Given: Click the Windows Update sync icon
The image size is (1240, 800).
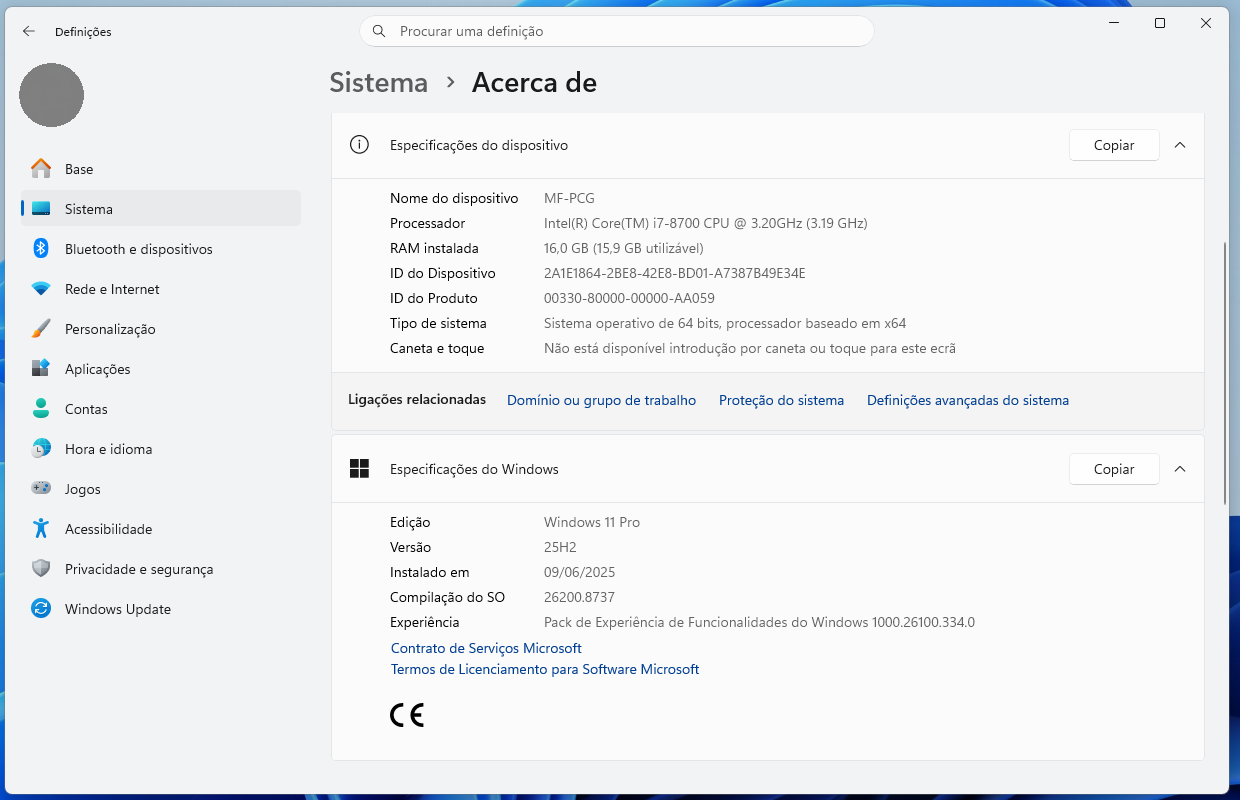Looking at the screenshot, I should click(x=41, y=609).
